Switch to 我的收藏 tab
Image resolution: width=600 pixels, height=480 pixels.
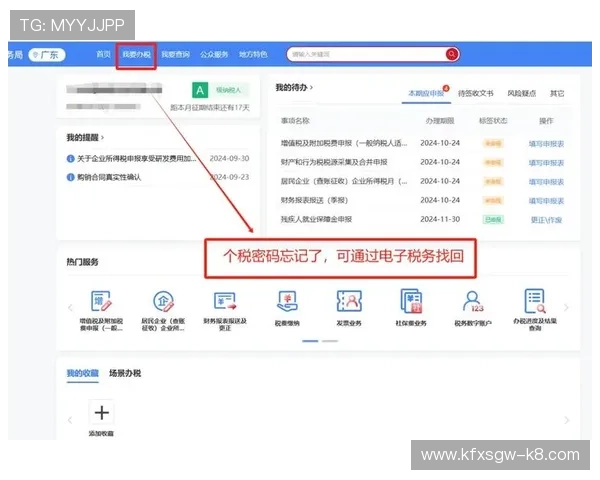point(83,373)
